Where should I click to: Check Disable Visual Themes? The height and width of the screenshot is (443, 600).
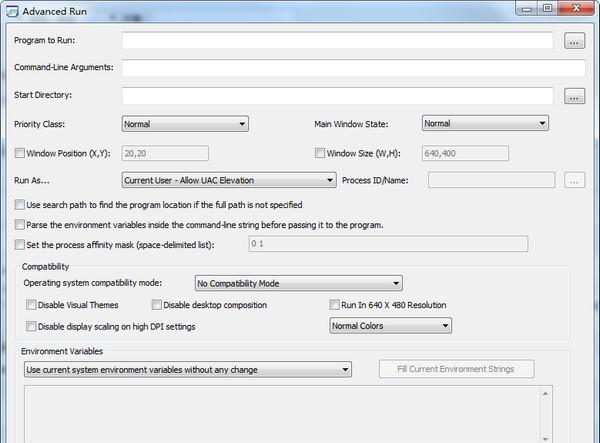click(x=31, y=305)
